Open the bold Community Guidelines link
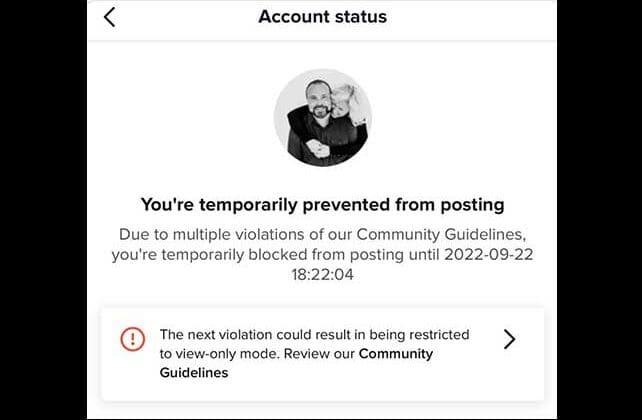 pos(296,363)
